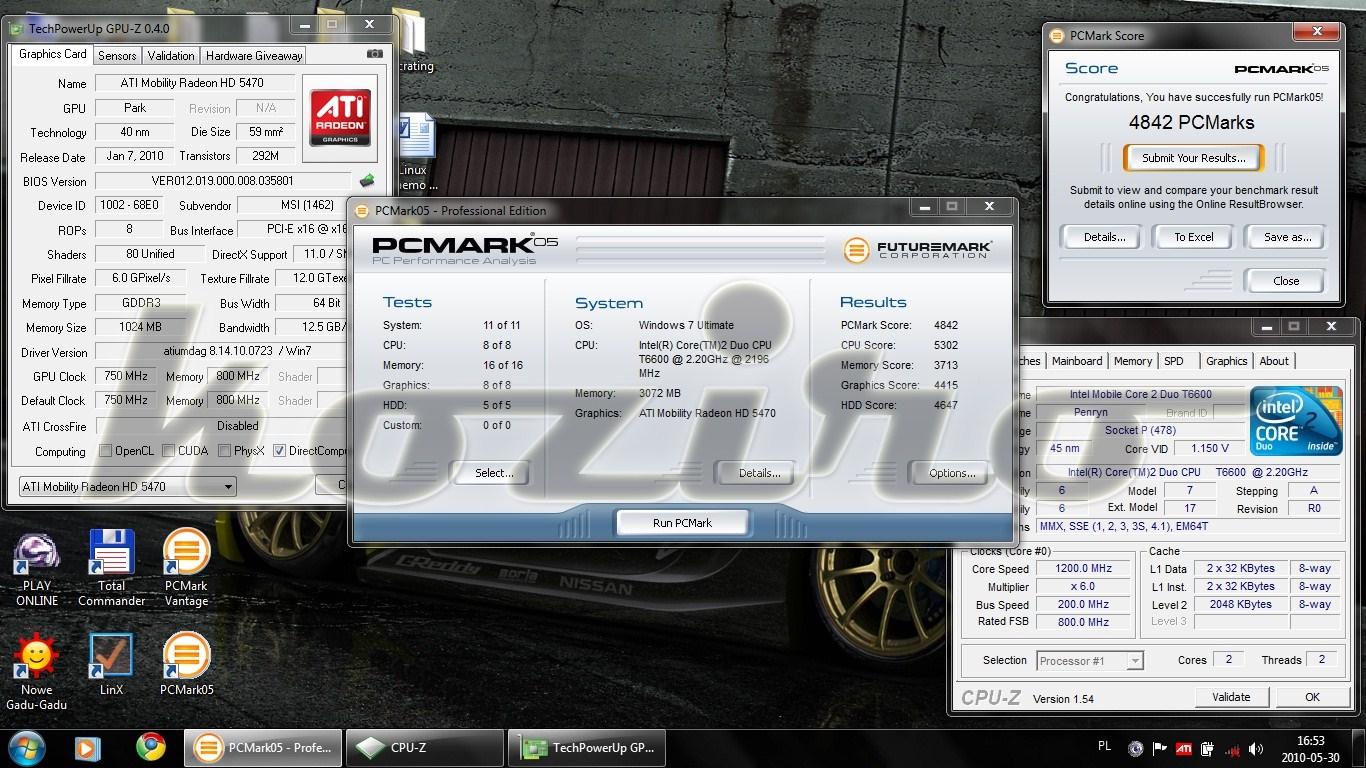Click the OK button in CPU-Z
This screenshot has width=1366, height=768.
pyautogui.click(x=1312, y=697)
